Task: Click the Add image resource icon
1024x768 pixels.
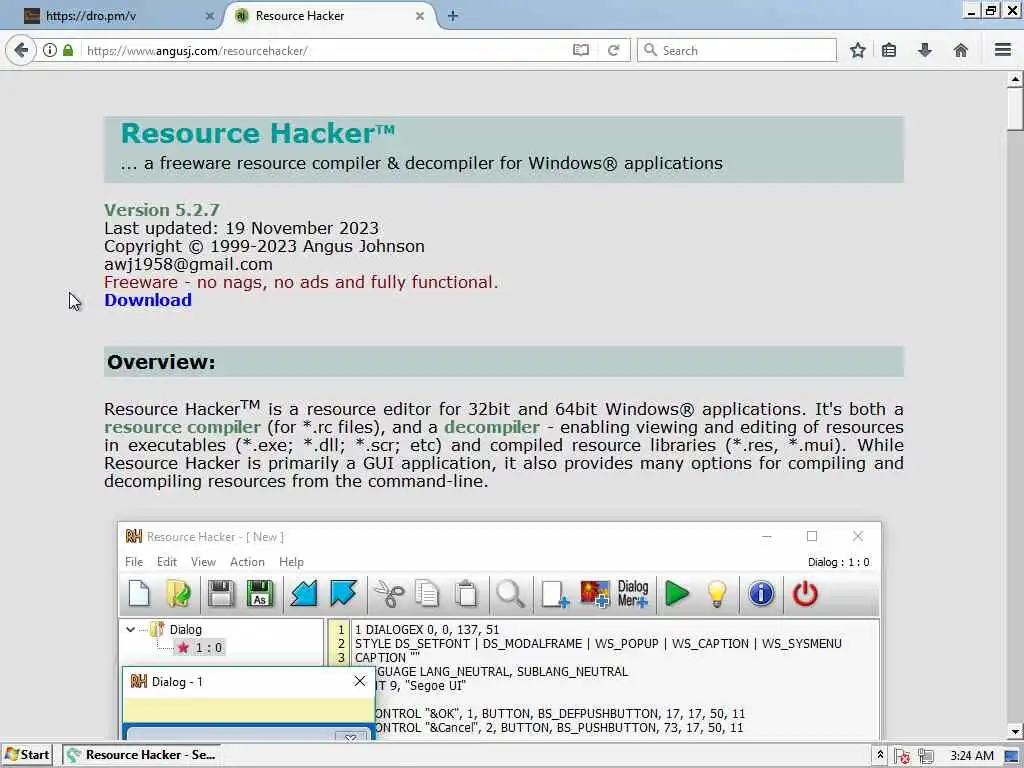Action: click(x=594, y=594)
